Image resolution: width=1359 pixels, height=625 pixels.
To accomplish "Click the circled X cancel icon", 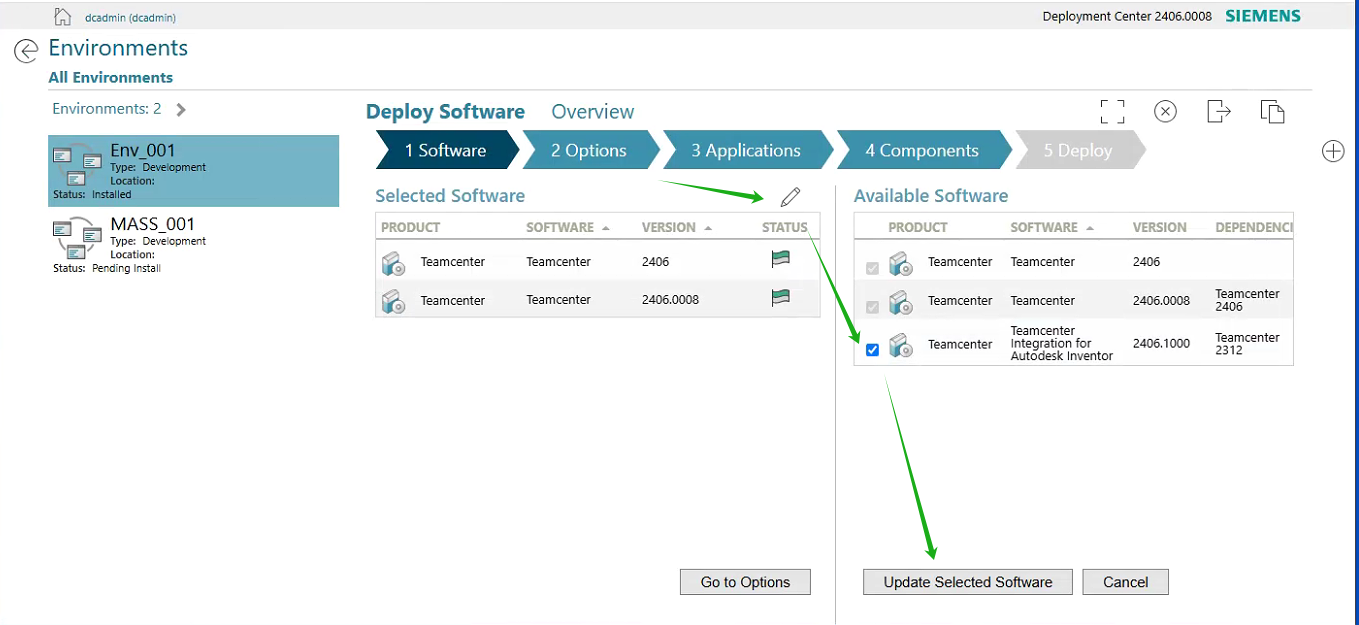I will [x=1165, y=111].
